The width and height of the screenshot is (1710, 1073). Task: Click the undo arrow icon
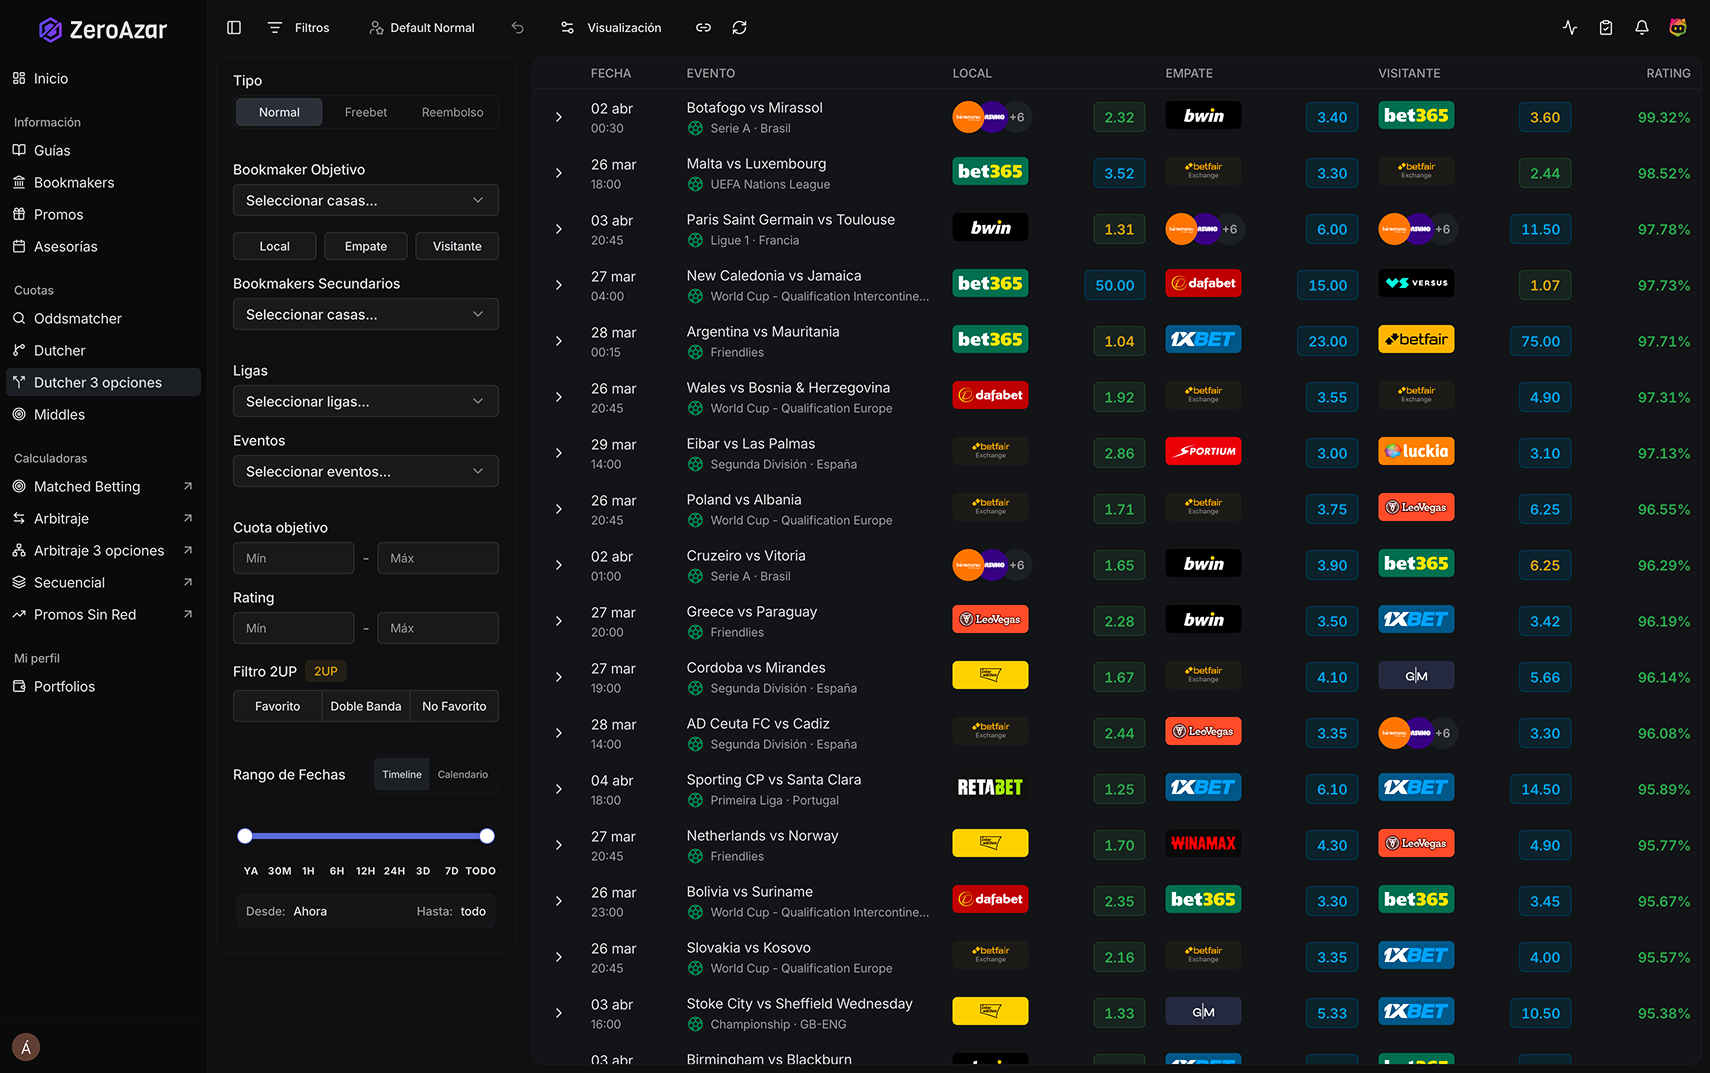click(x=517, y=28)
